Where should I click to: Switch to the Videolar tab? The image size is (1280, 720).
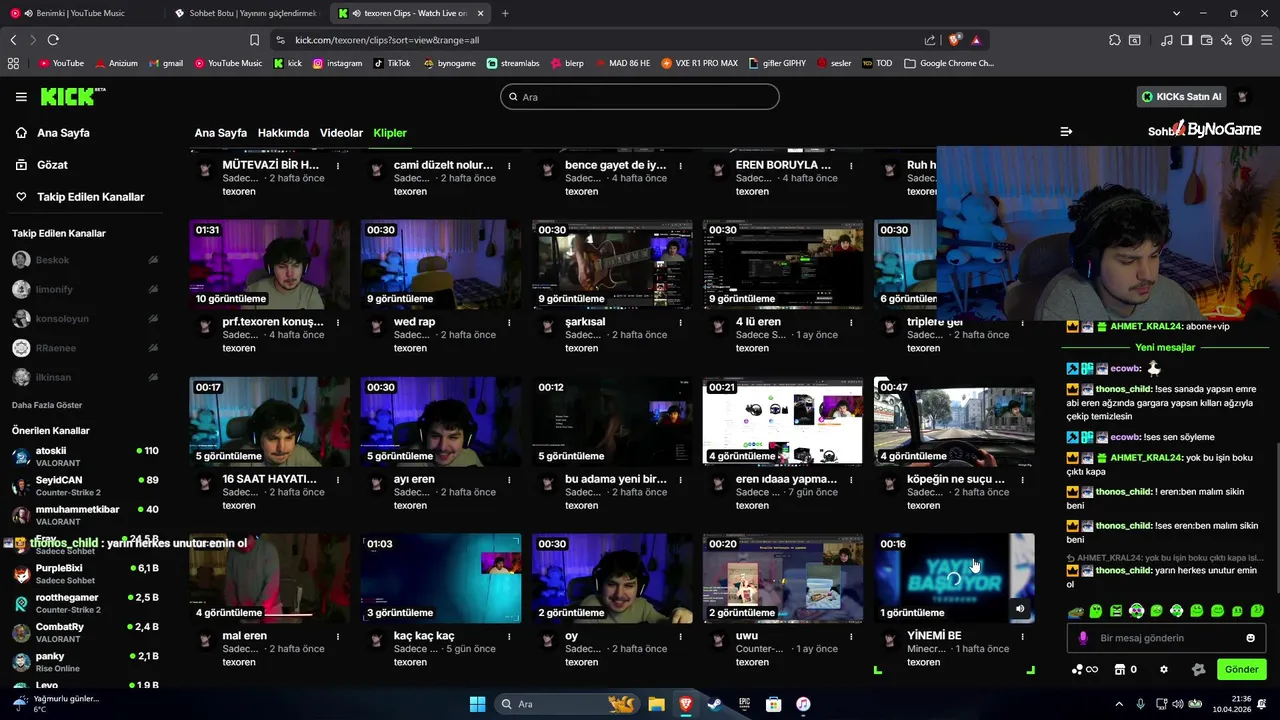pyautogui.click(x=341, y=133)
